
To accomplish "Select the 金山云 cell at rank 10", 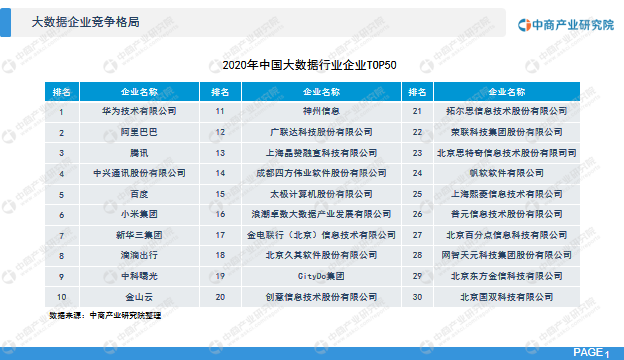I will tap(139, 297).
